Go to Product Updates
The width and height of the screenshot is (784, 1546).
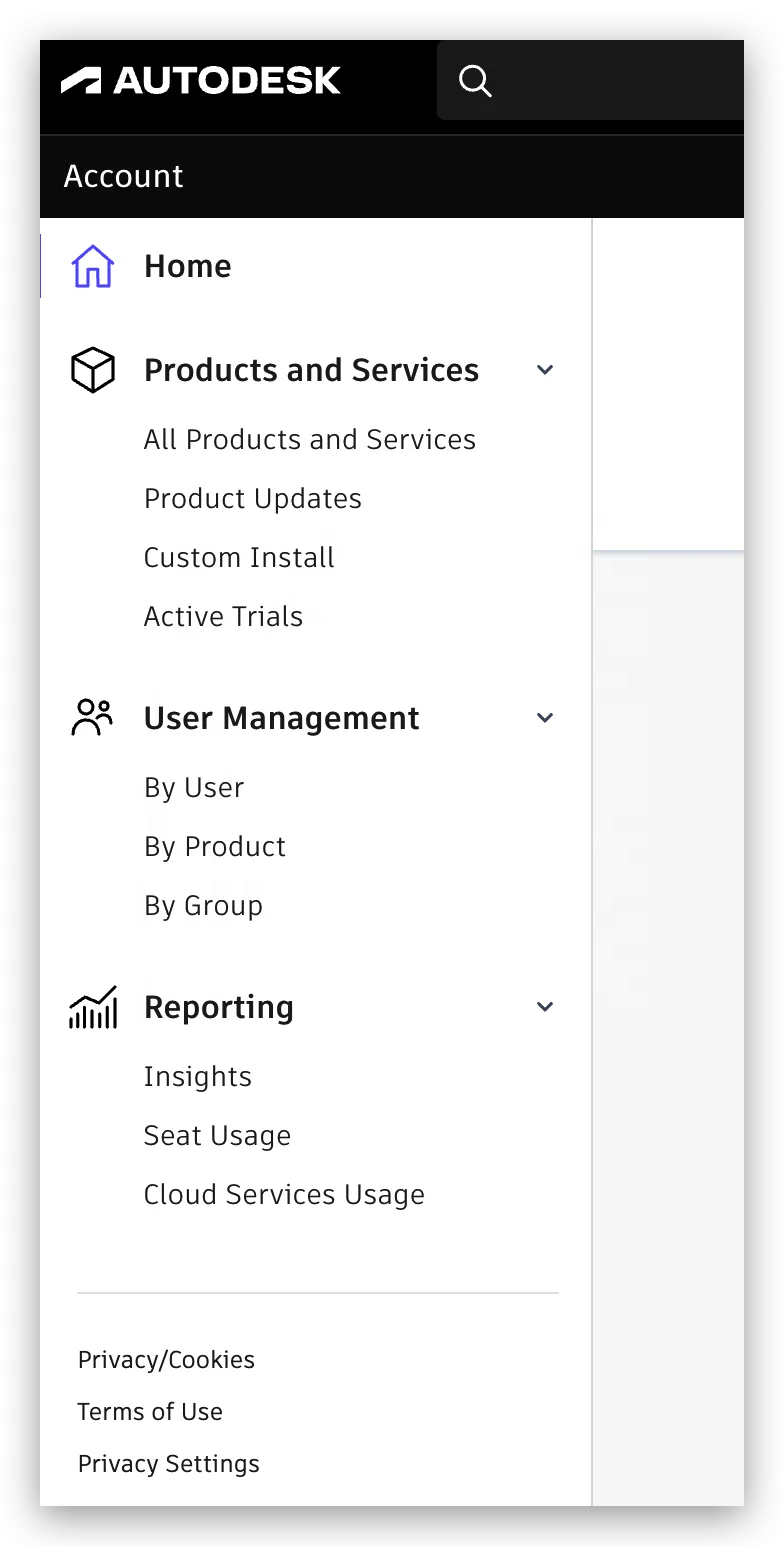point(252,499)
